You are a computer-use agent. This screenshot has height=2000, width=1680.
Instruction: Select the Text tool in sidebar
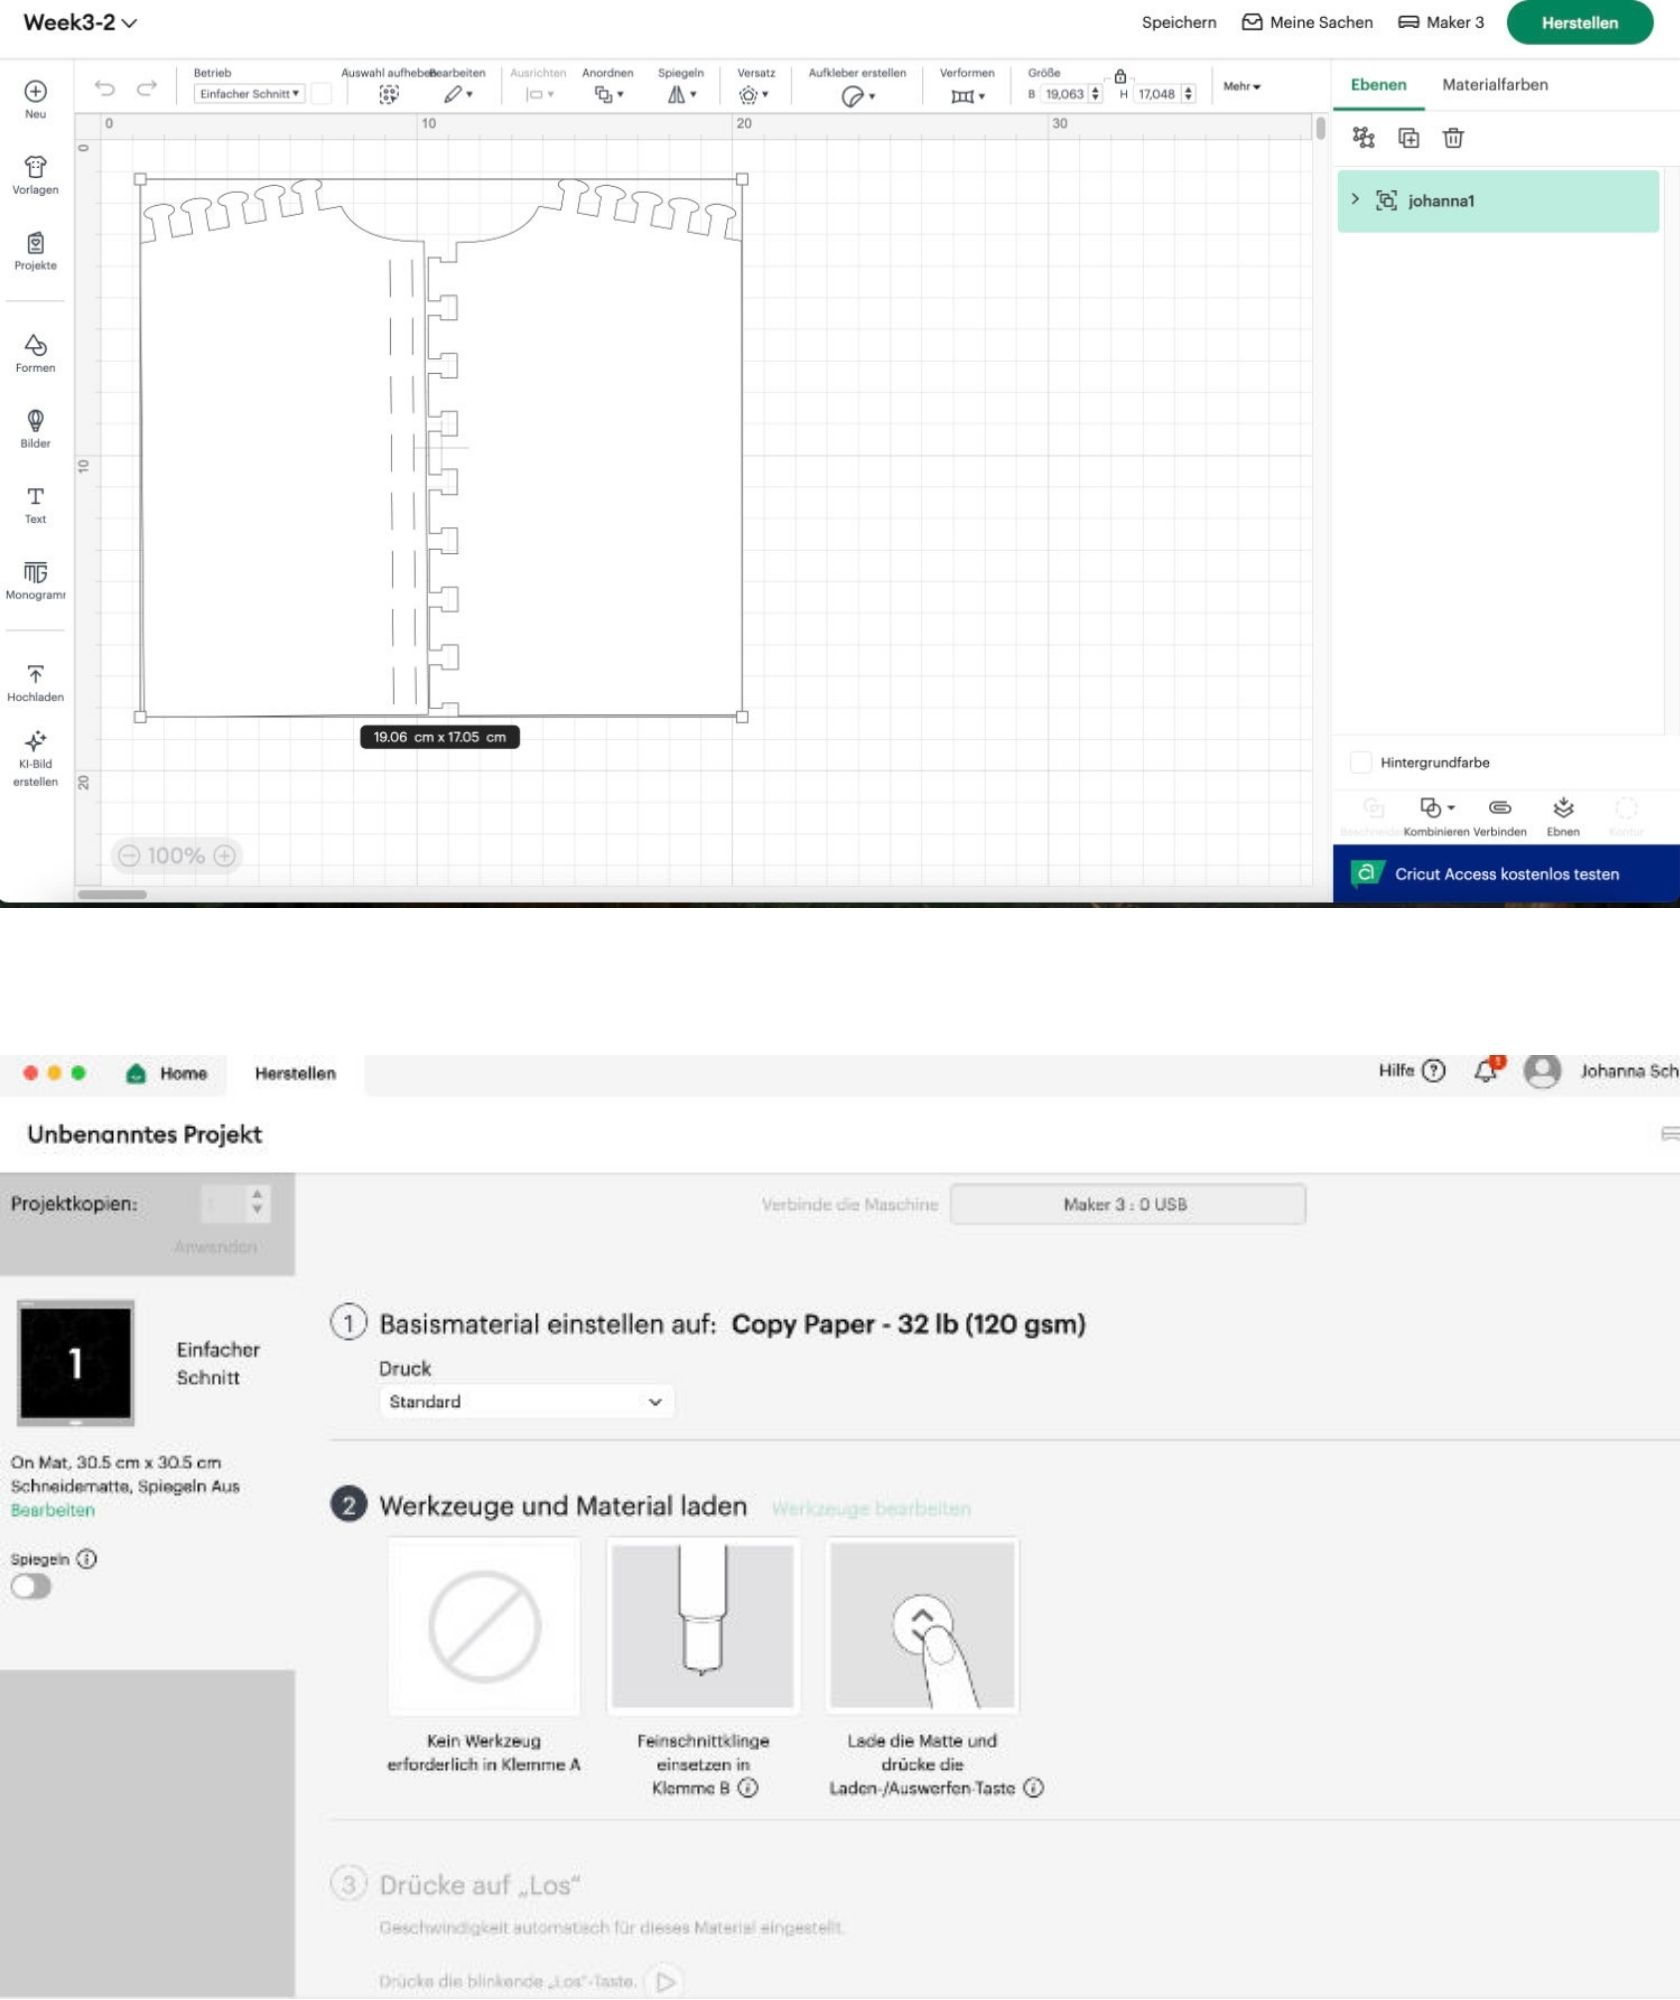click(x=35, y=497)
